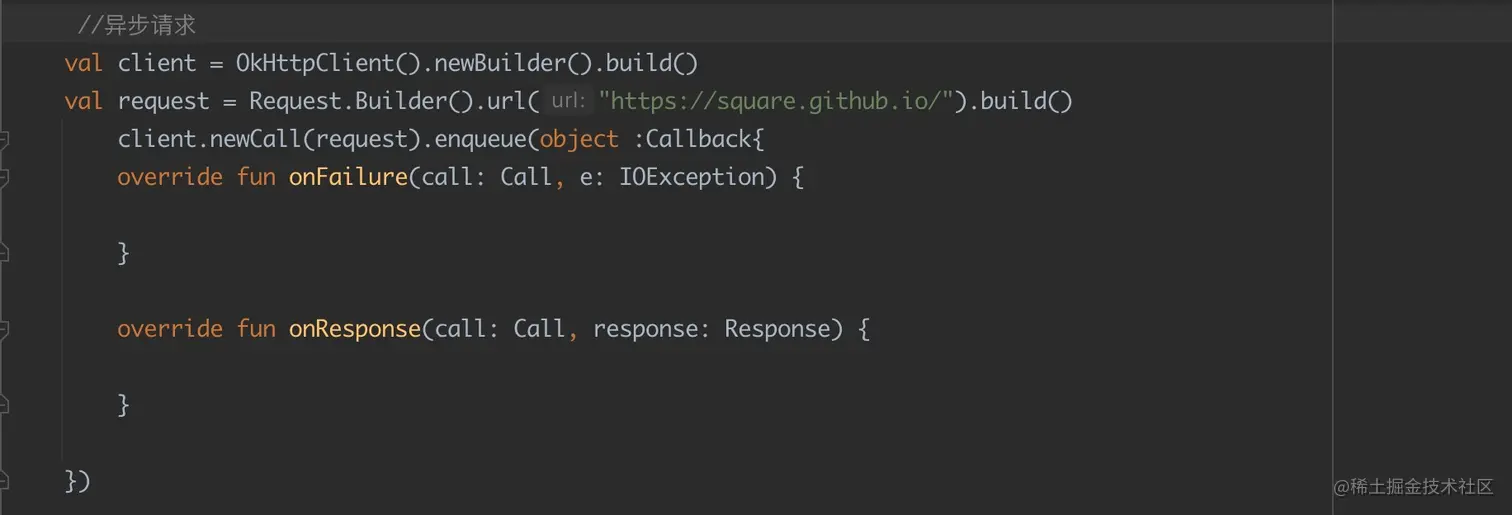Collapse the enqueue callback fold marker
The height and width of the screenshot is (515, 1512).
coord(4,140)
